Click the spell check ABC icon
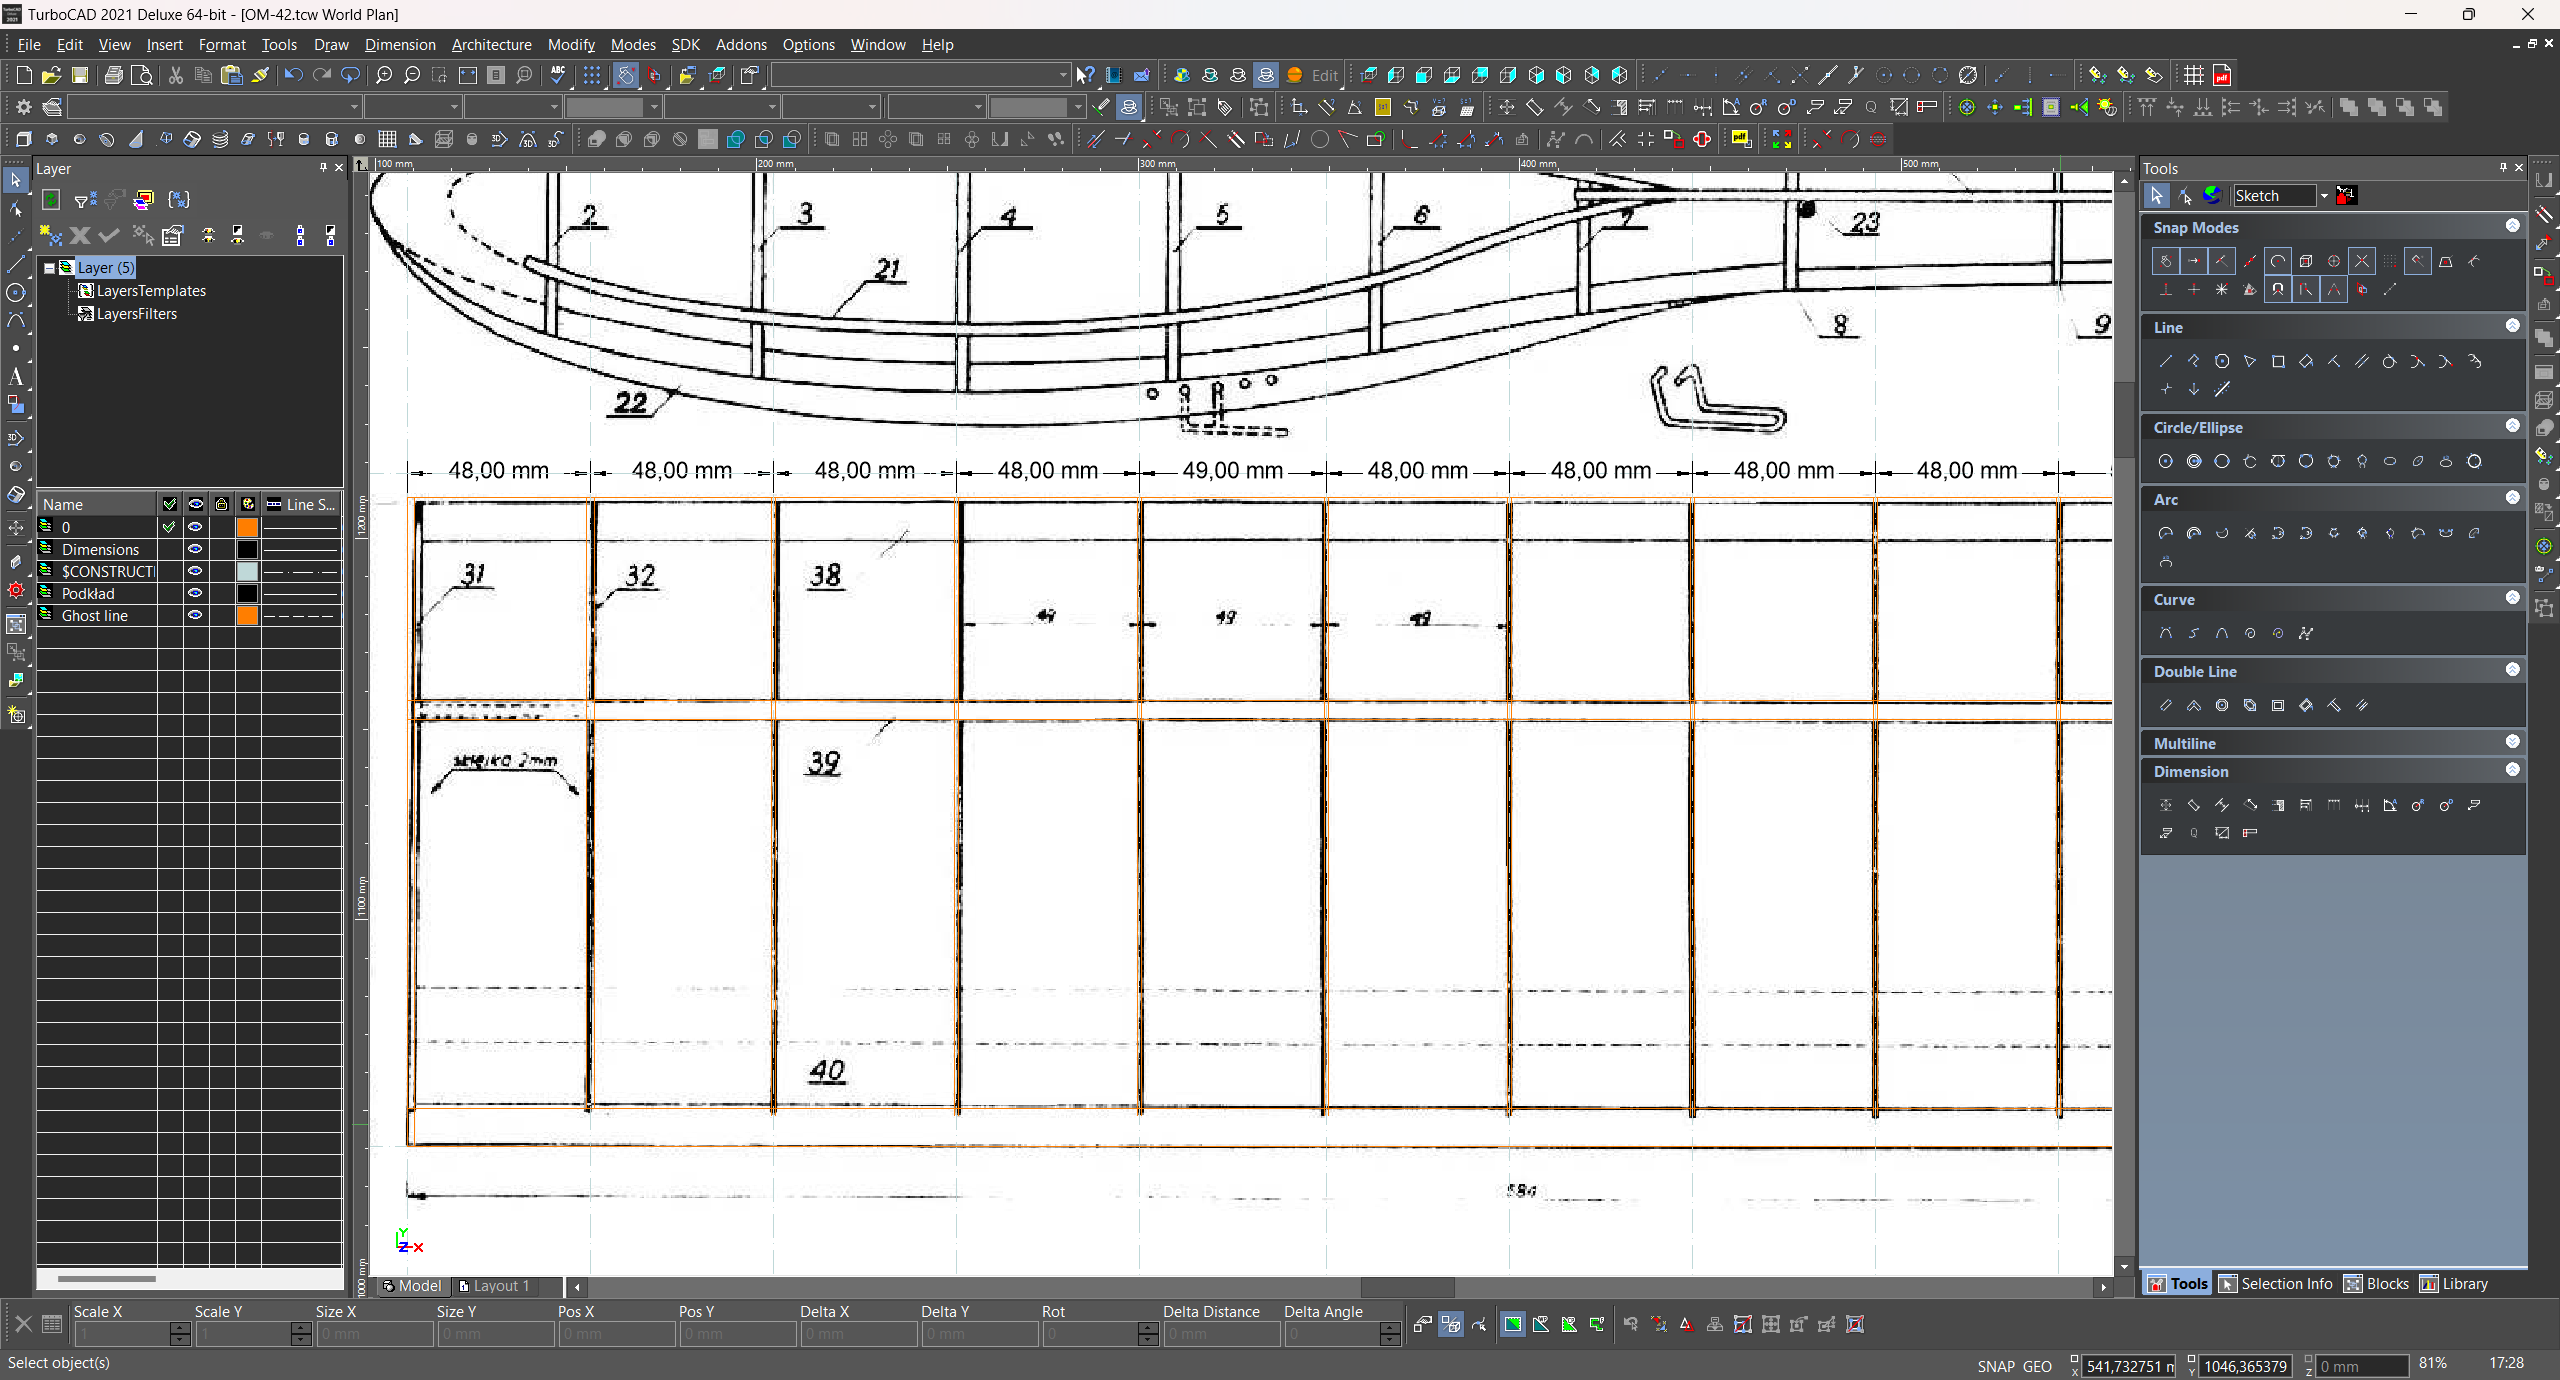Screen dimensions: 2560x1380 pyautogui.click(x=558, y=75)
